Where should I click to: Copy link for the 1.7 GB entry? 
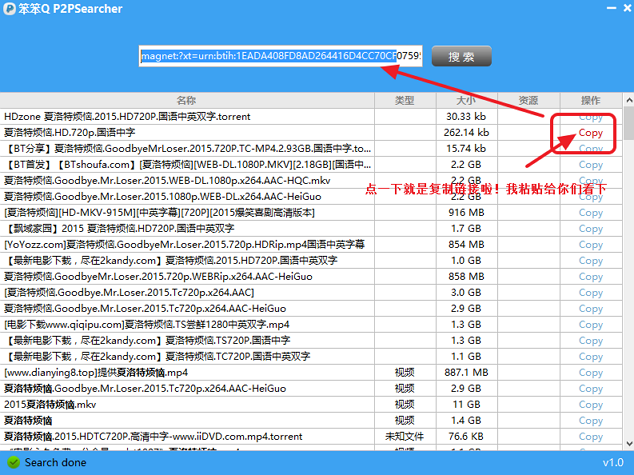(590, 229)
